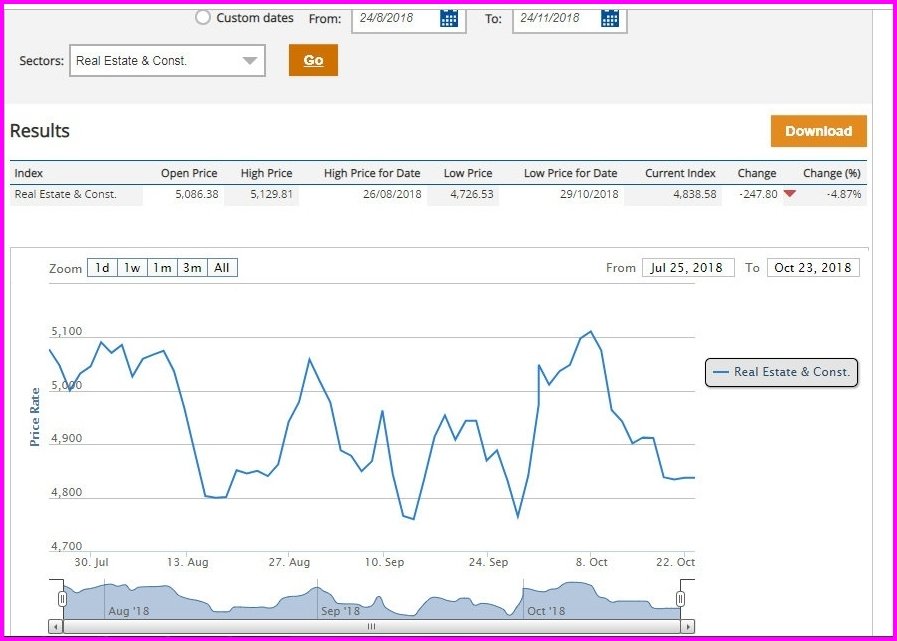
Task: Set chart zoom to 3m
Action: [x=192, y=268]
